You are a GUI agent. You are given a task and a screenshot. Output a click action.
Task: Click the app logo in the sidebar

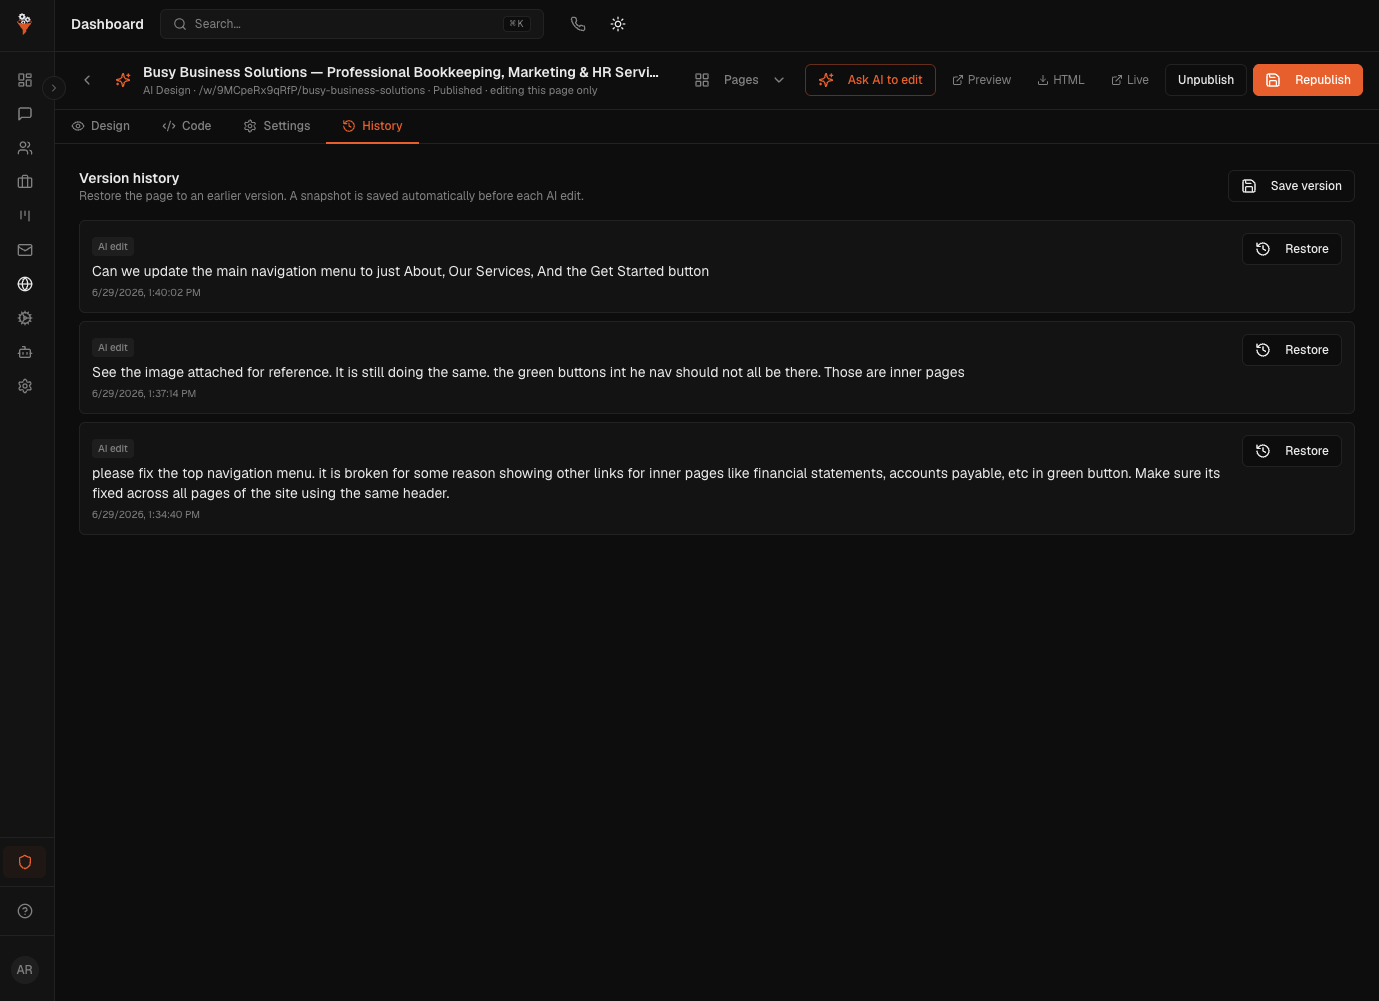pyautogui.click(x=25, y=24)
